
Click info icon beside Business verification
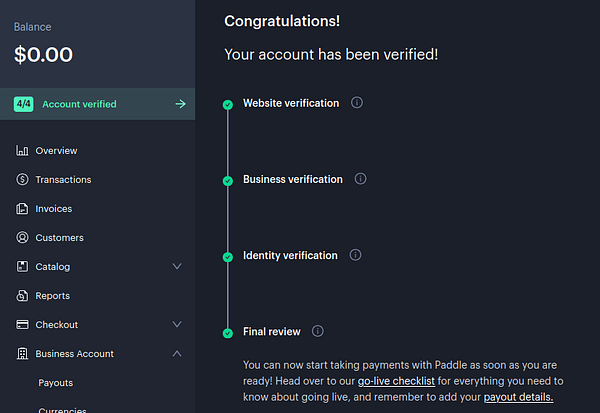[x=361, y=179]
